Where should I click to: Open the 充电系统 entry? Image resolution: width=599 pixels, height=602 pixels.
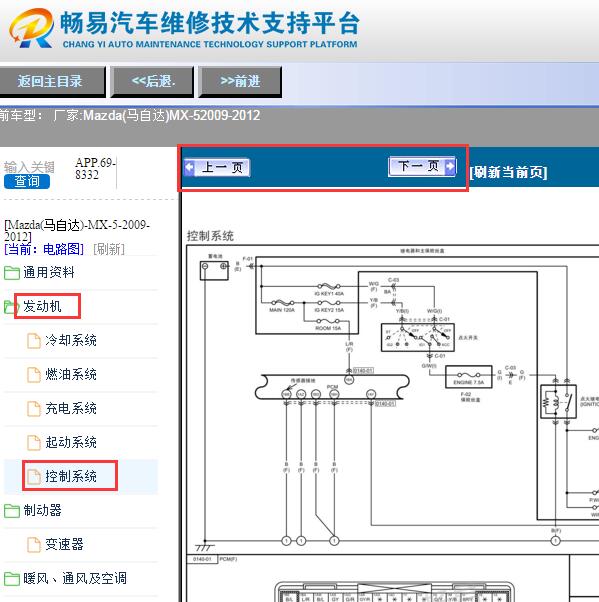71,408
